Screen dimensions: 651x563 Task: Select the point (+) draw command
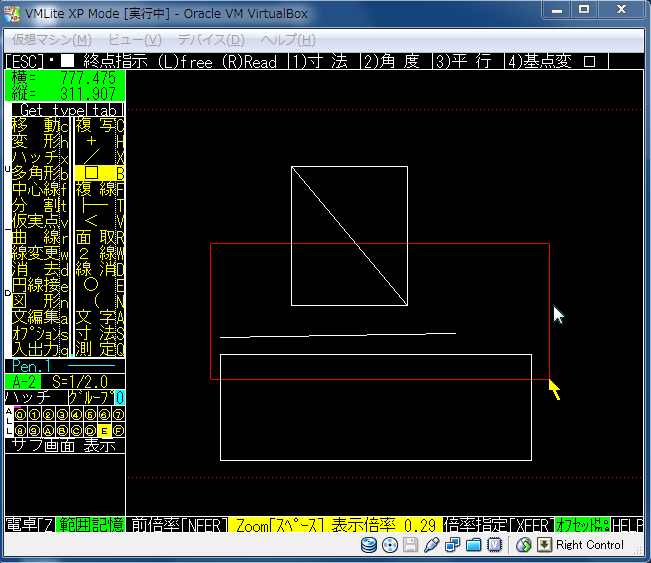point(92,141)
